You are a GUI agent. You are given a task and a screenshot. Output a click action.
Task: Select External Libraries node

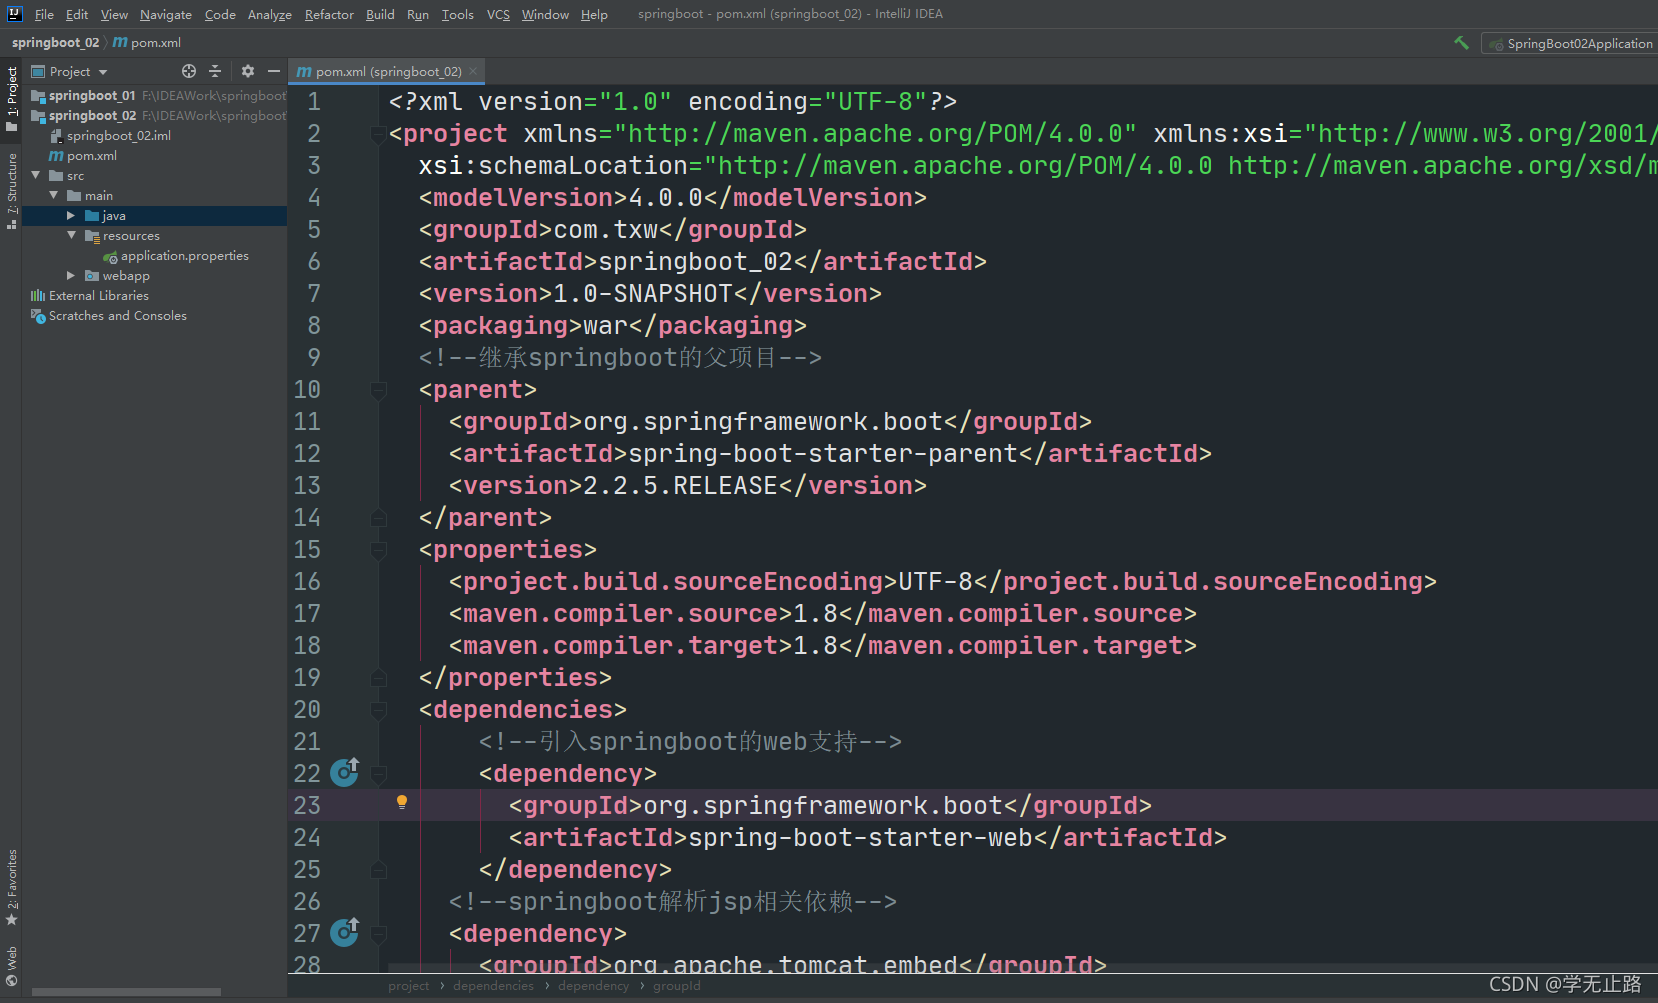click(x=98, y=296)
